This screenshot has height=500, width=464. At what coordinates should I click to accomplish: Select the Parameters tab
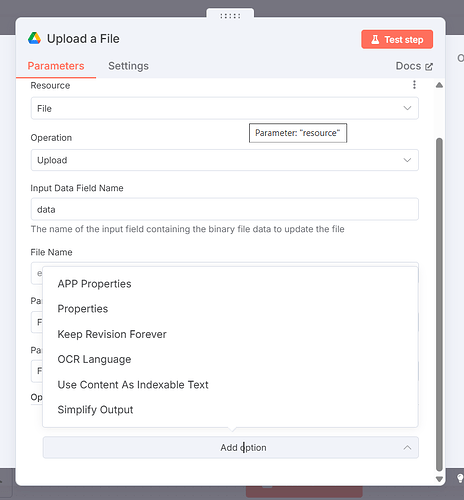coord(56,66)
